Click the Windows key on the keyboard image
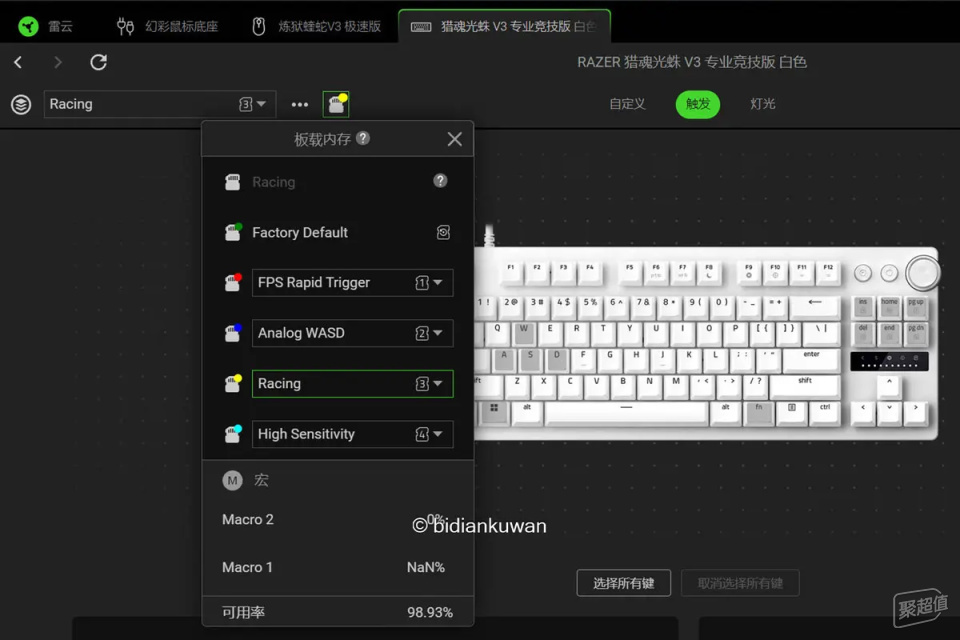This screenshot has width=960, height=640. [493, 412]
